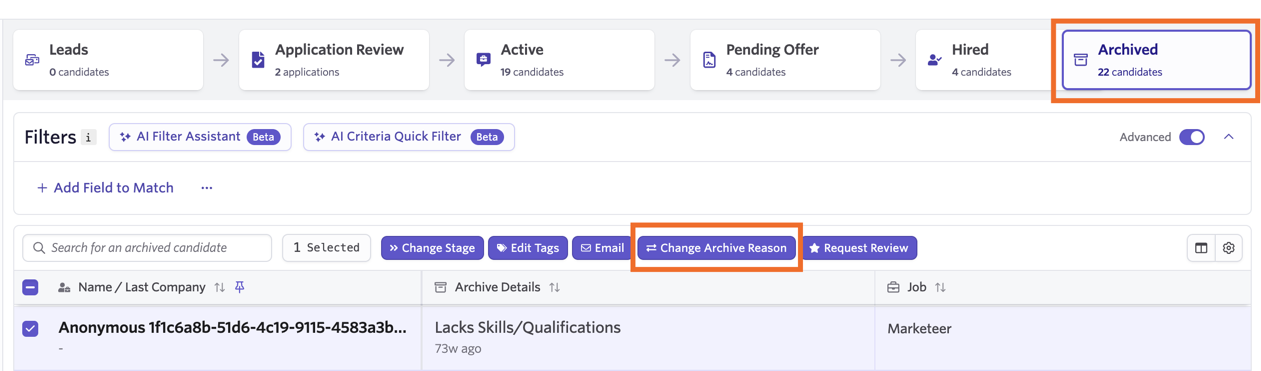Click the Job column header label
1261x371 pixels.
(916, 287)
